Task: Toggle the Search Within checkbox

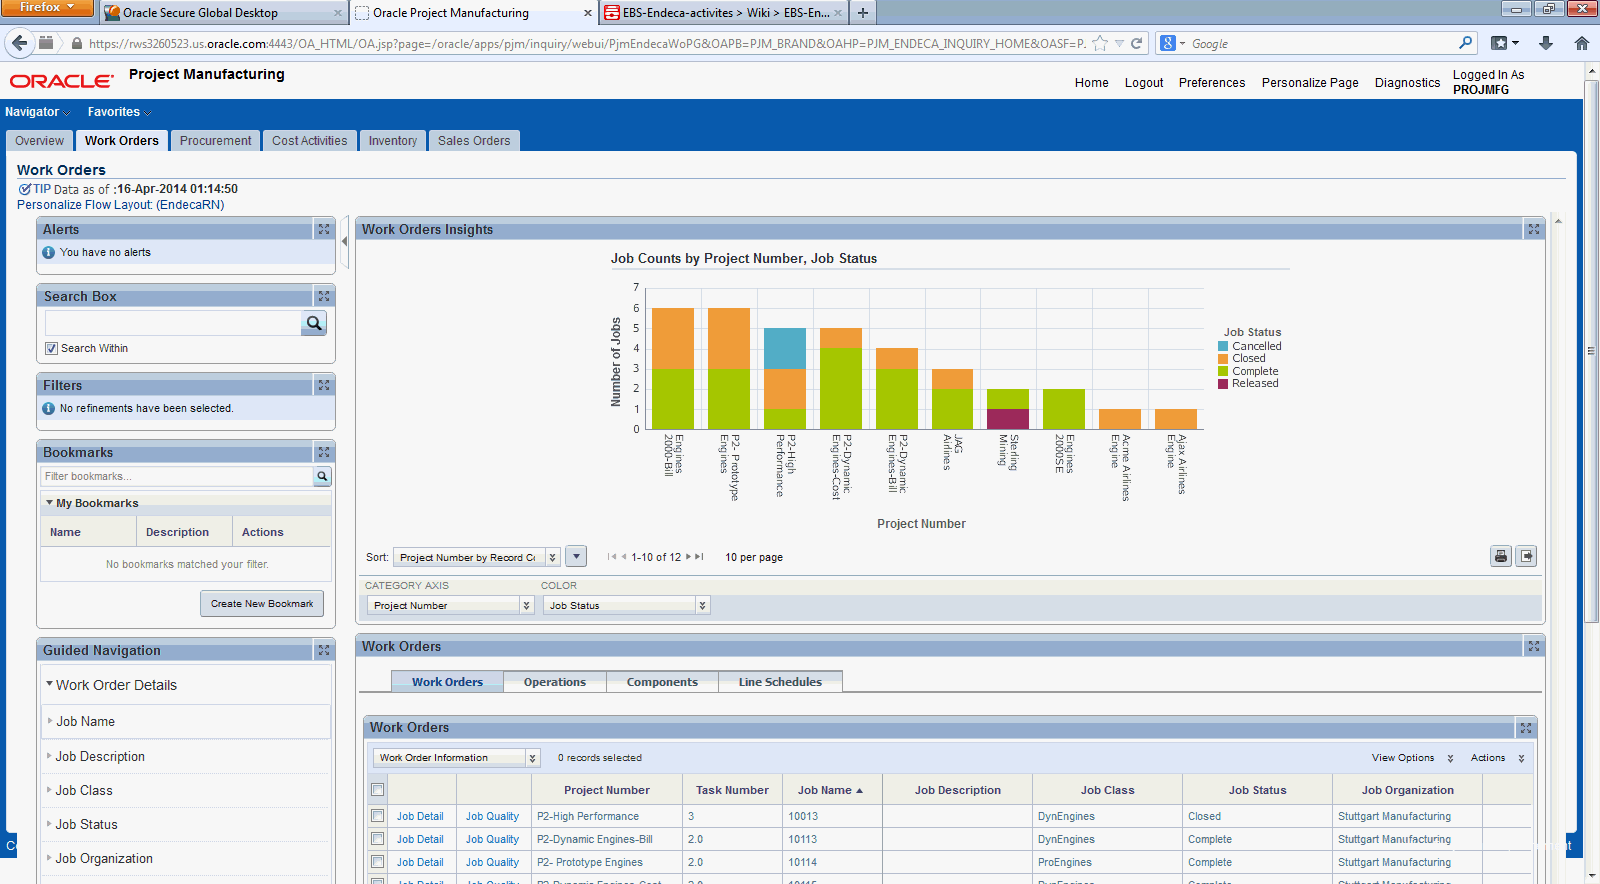Action: [x=51, y=348]
